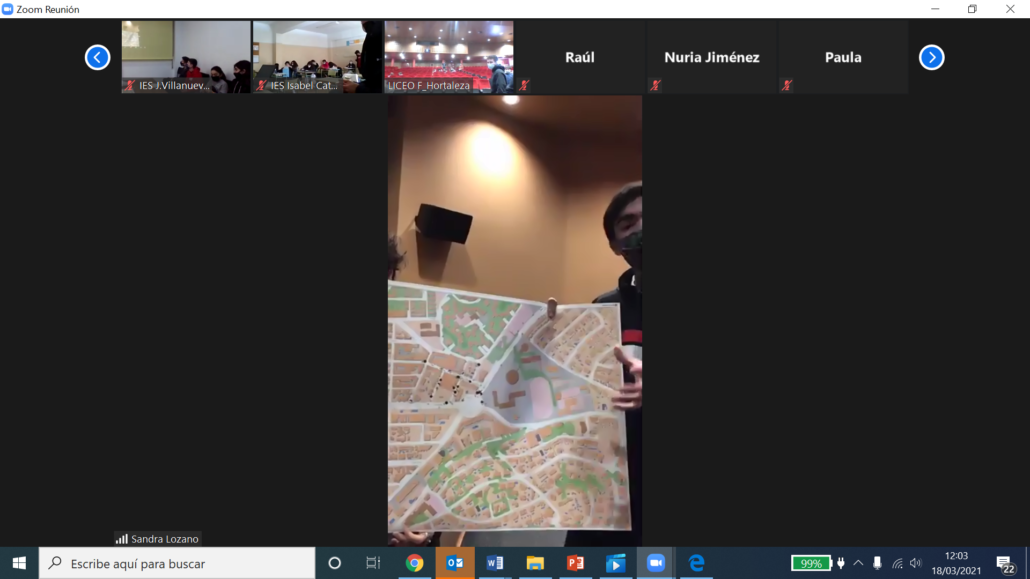Select Raúl's participant tile

[580, 57]
